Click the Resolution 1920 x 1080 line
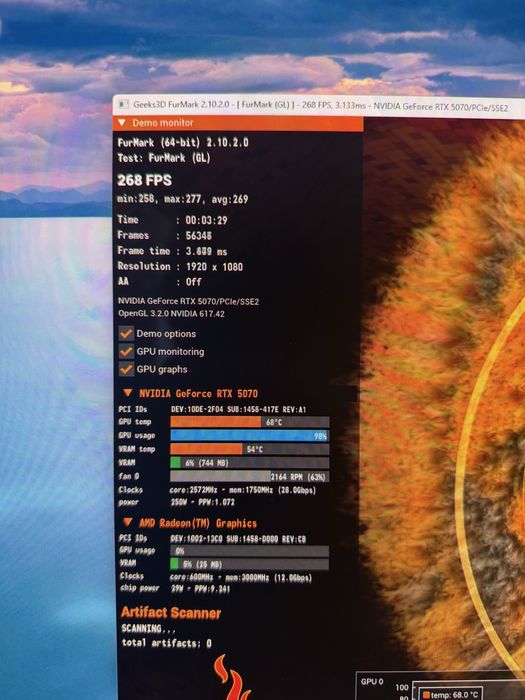This screenshot has height=700, width=525. pos(180,267)
